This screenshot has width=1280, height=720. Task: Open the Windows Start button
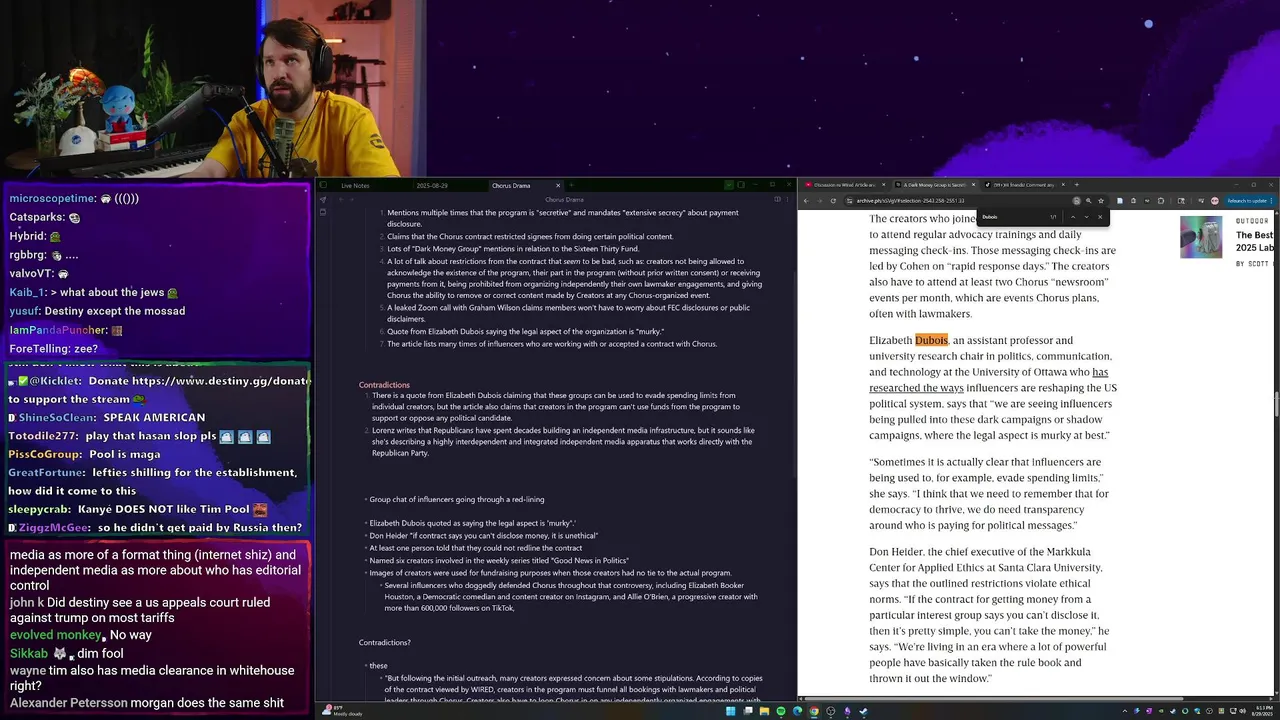click(730, 711)
